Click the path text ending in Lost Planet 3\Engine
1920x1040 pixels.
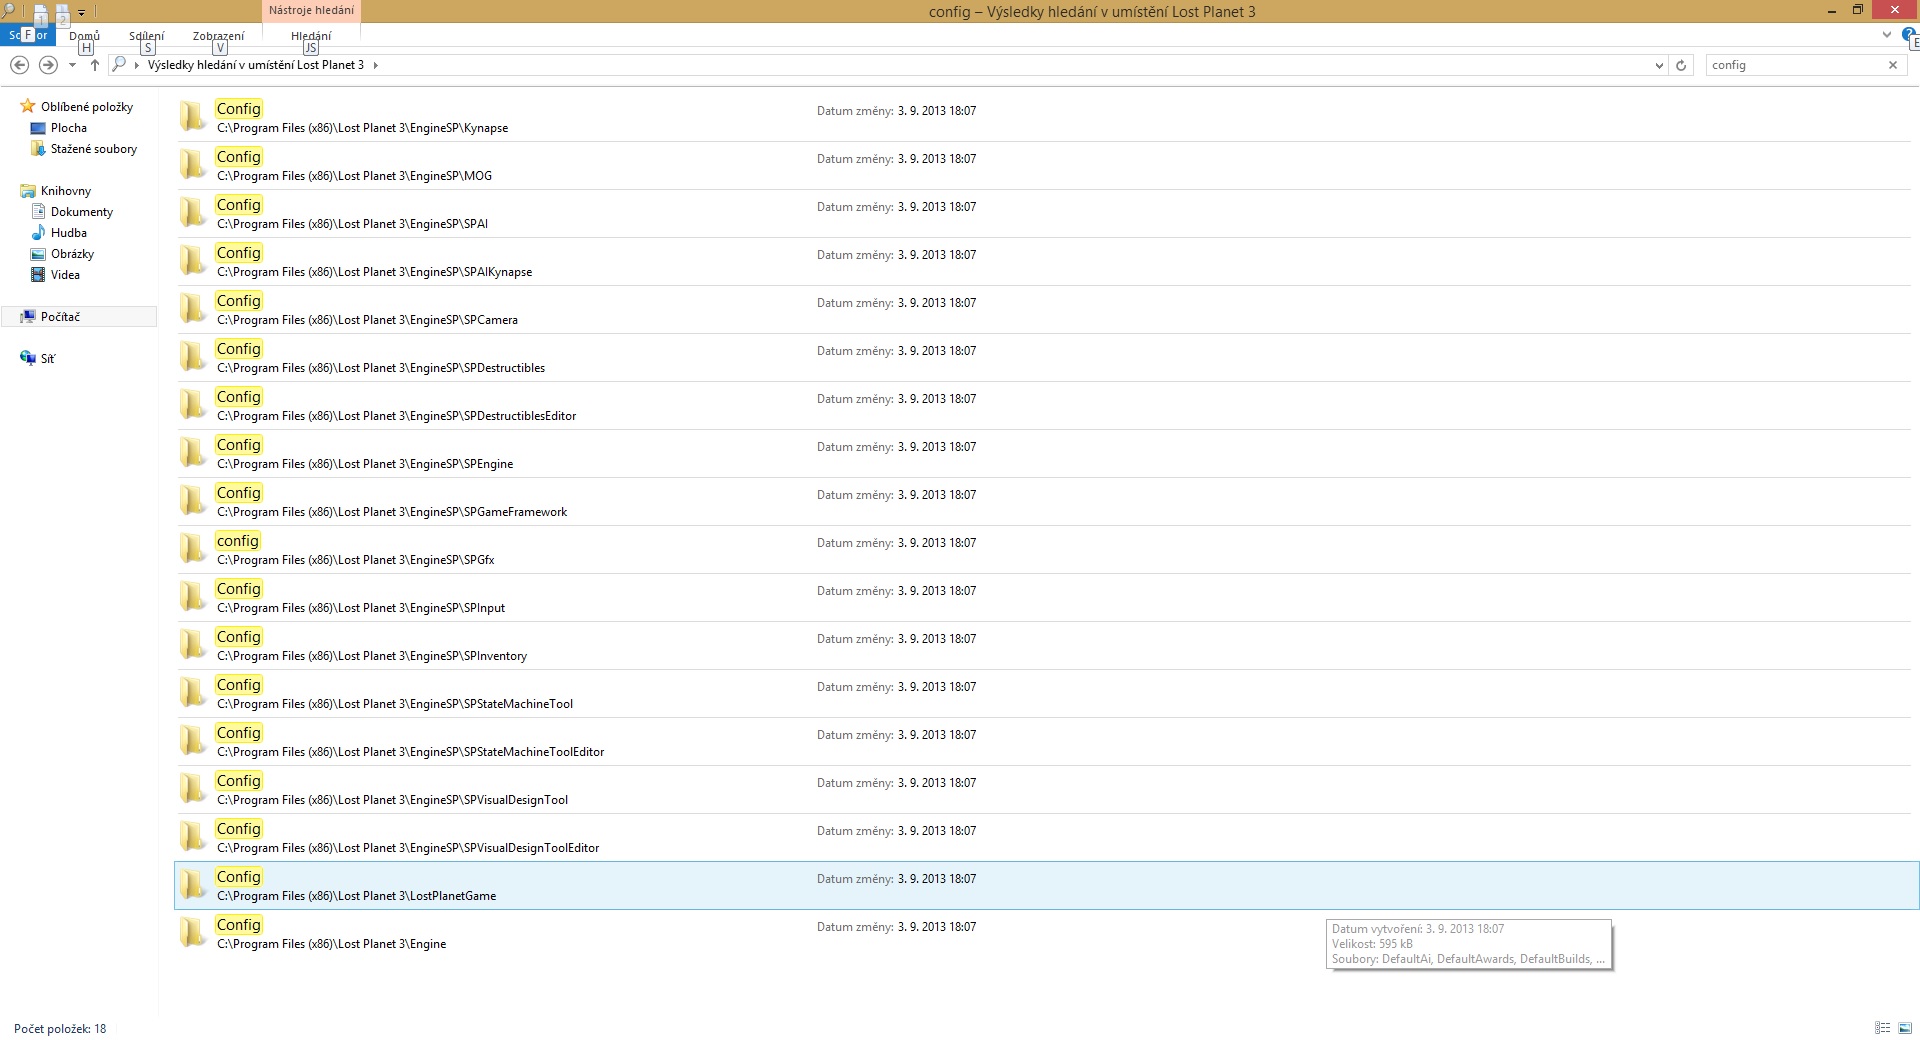pyautogui.click(x=332, y=944)
